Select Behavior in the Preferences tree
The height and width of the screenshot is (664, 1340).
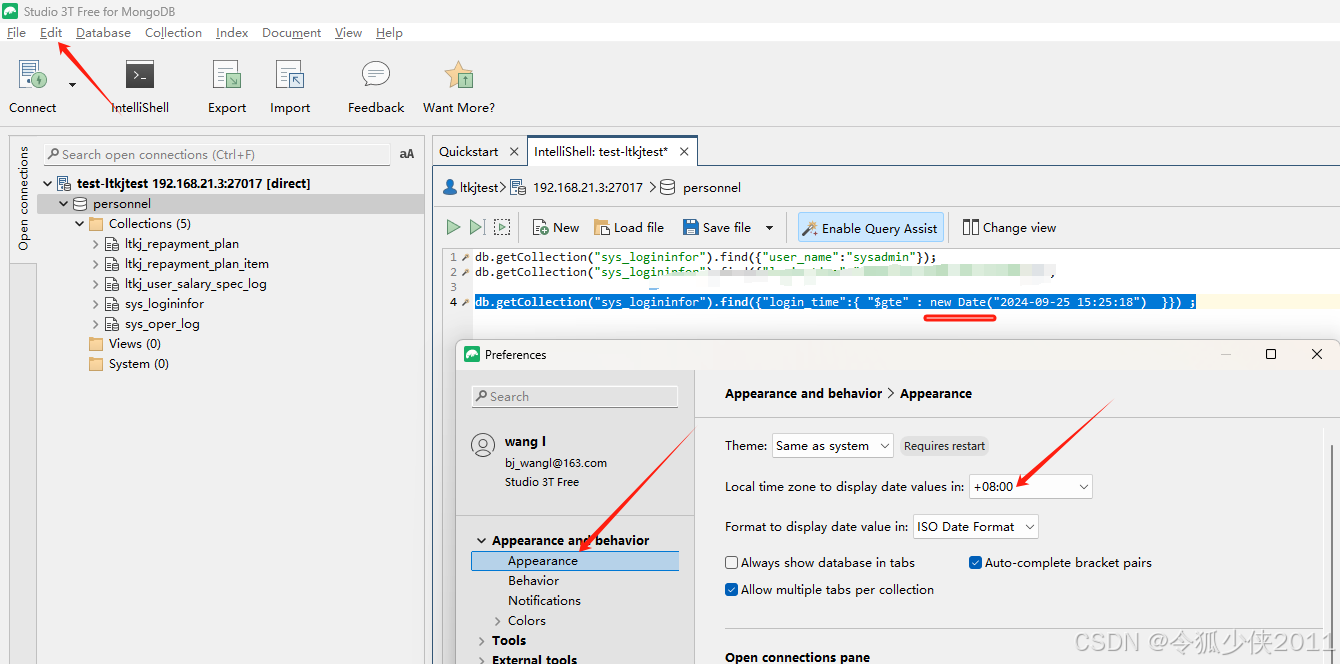[533, 581]
